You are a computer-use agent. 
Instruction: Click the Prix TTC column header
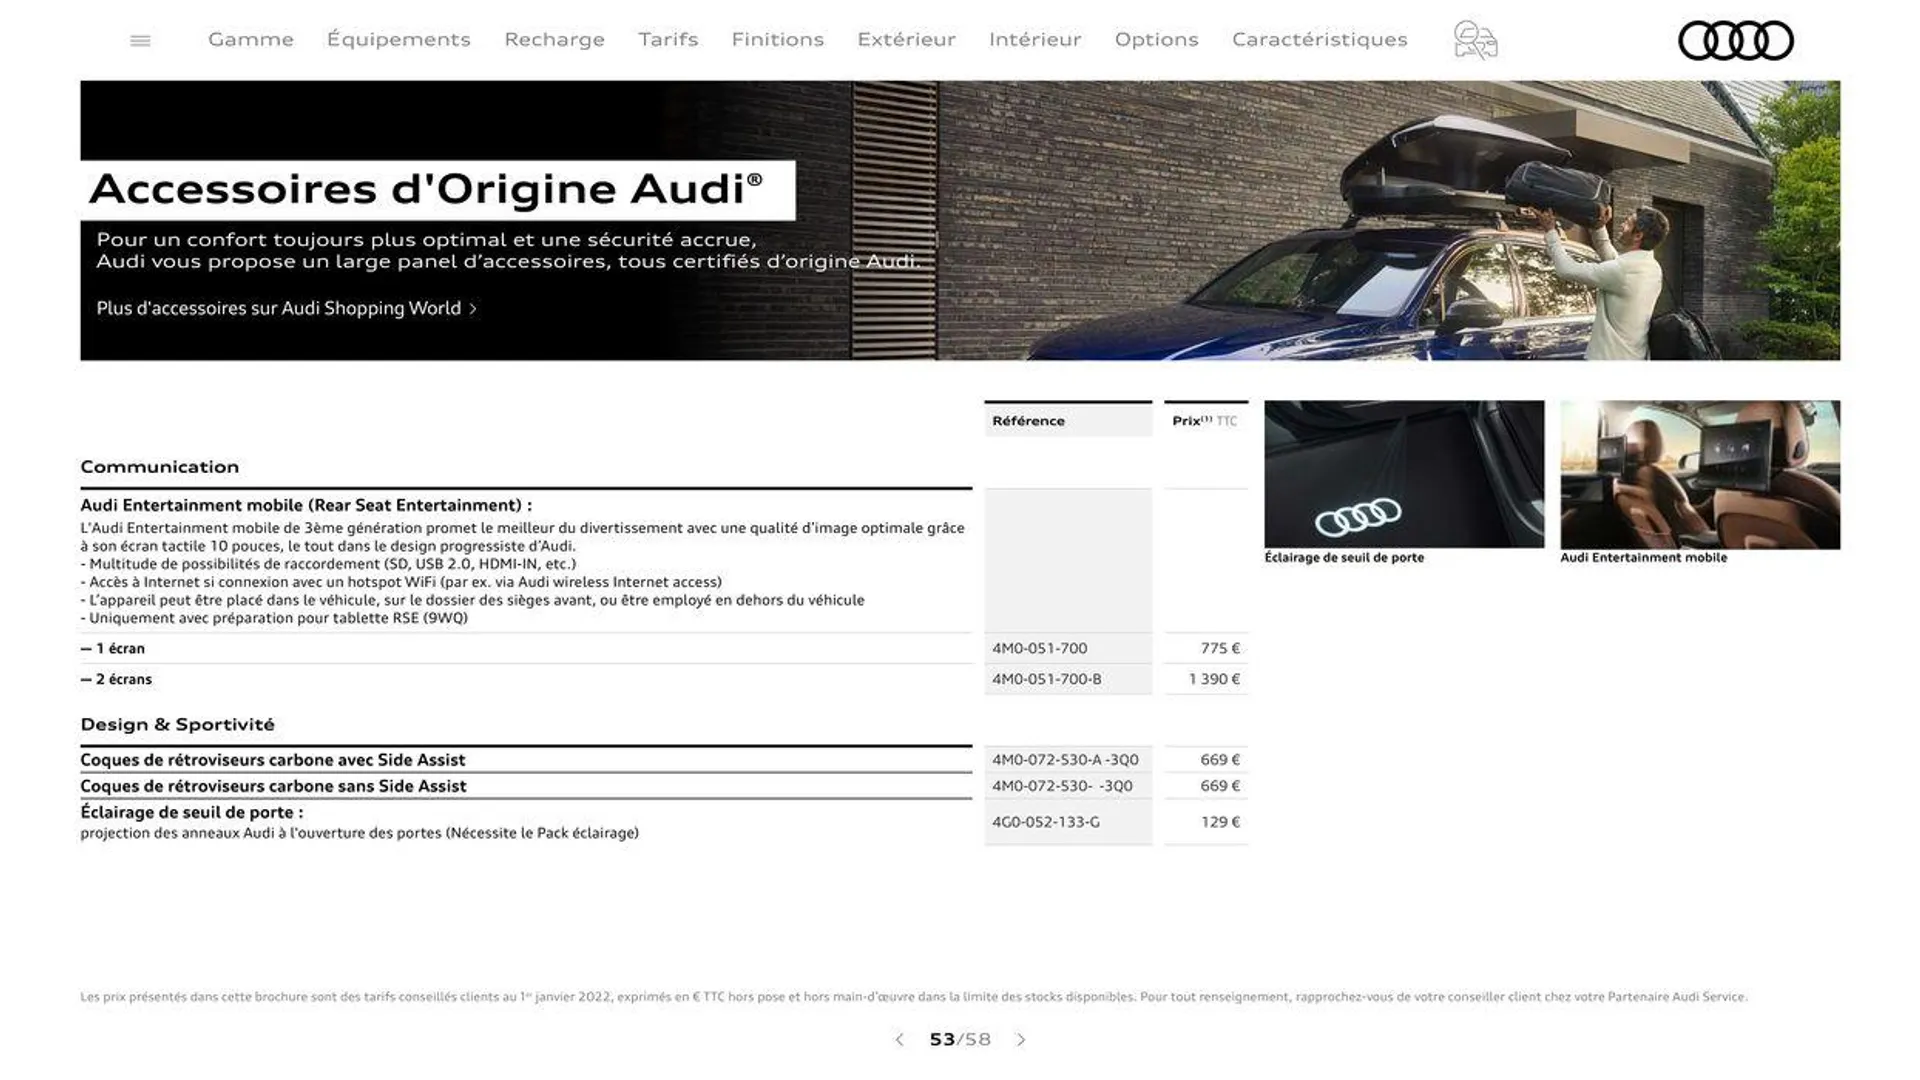1205,421
